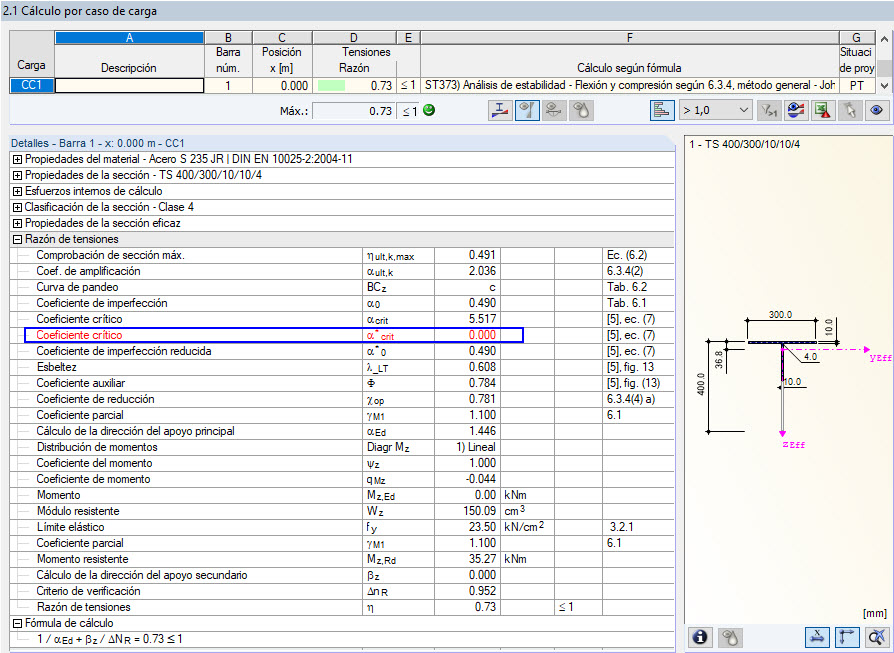Click the 'Descripción' column header A

point(128,38)
